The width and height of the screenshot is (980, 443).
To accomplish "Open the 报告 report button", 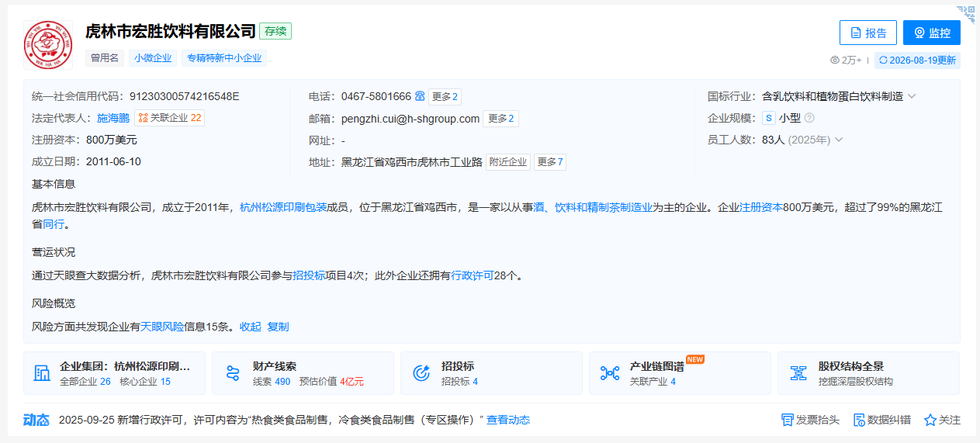I will (868, 33).
